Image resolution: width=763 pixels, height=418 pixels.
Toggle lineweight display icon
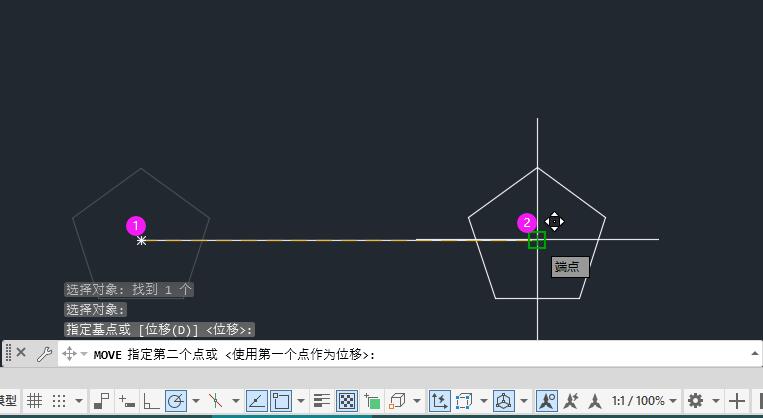coord(322,401)
